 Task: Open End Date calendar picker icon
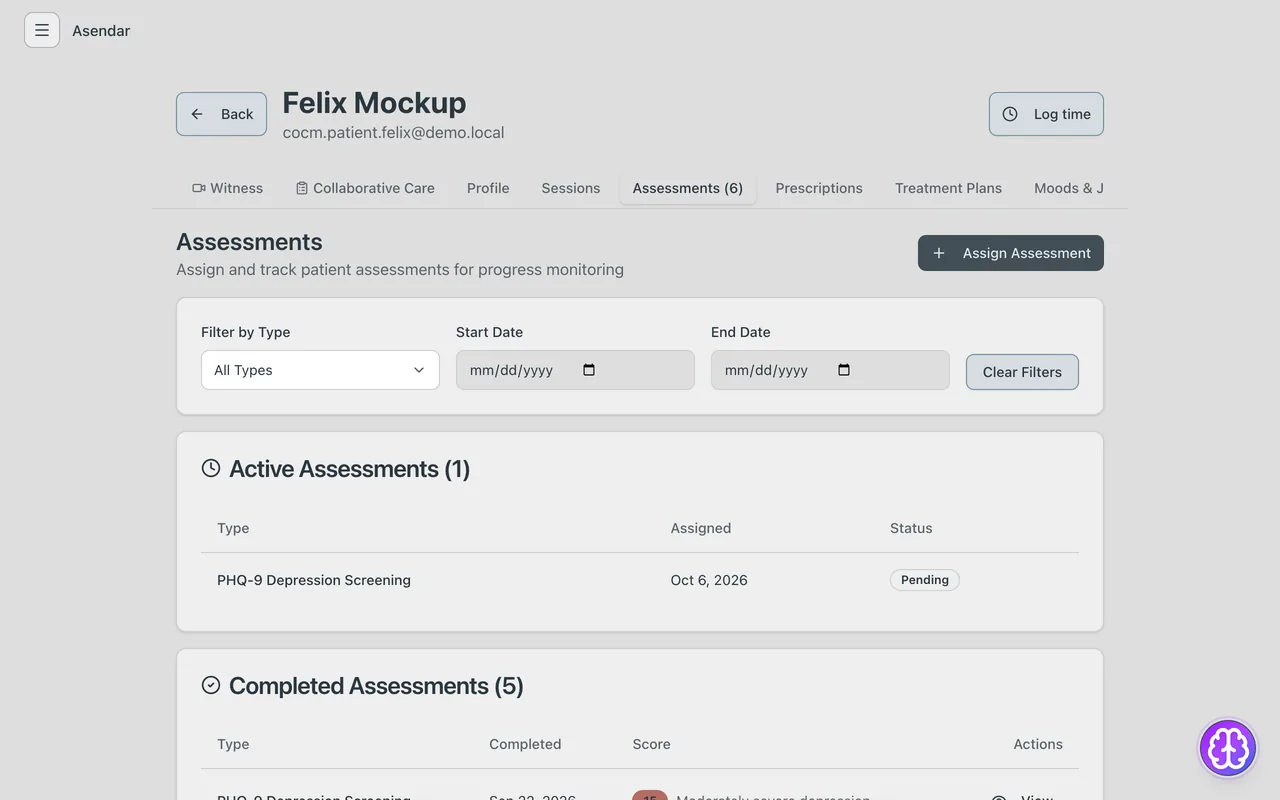[x=844, y=370]
